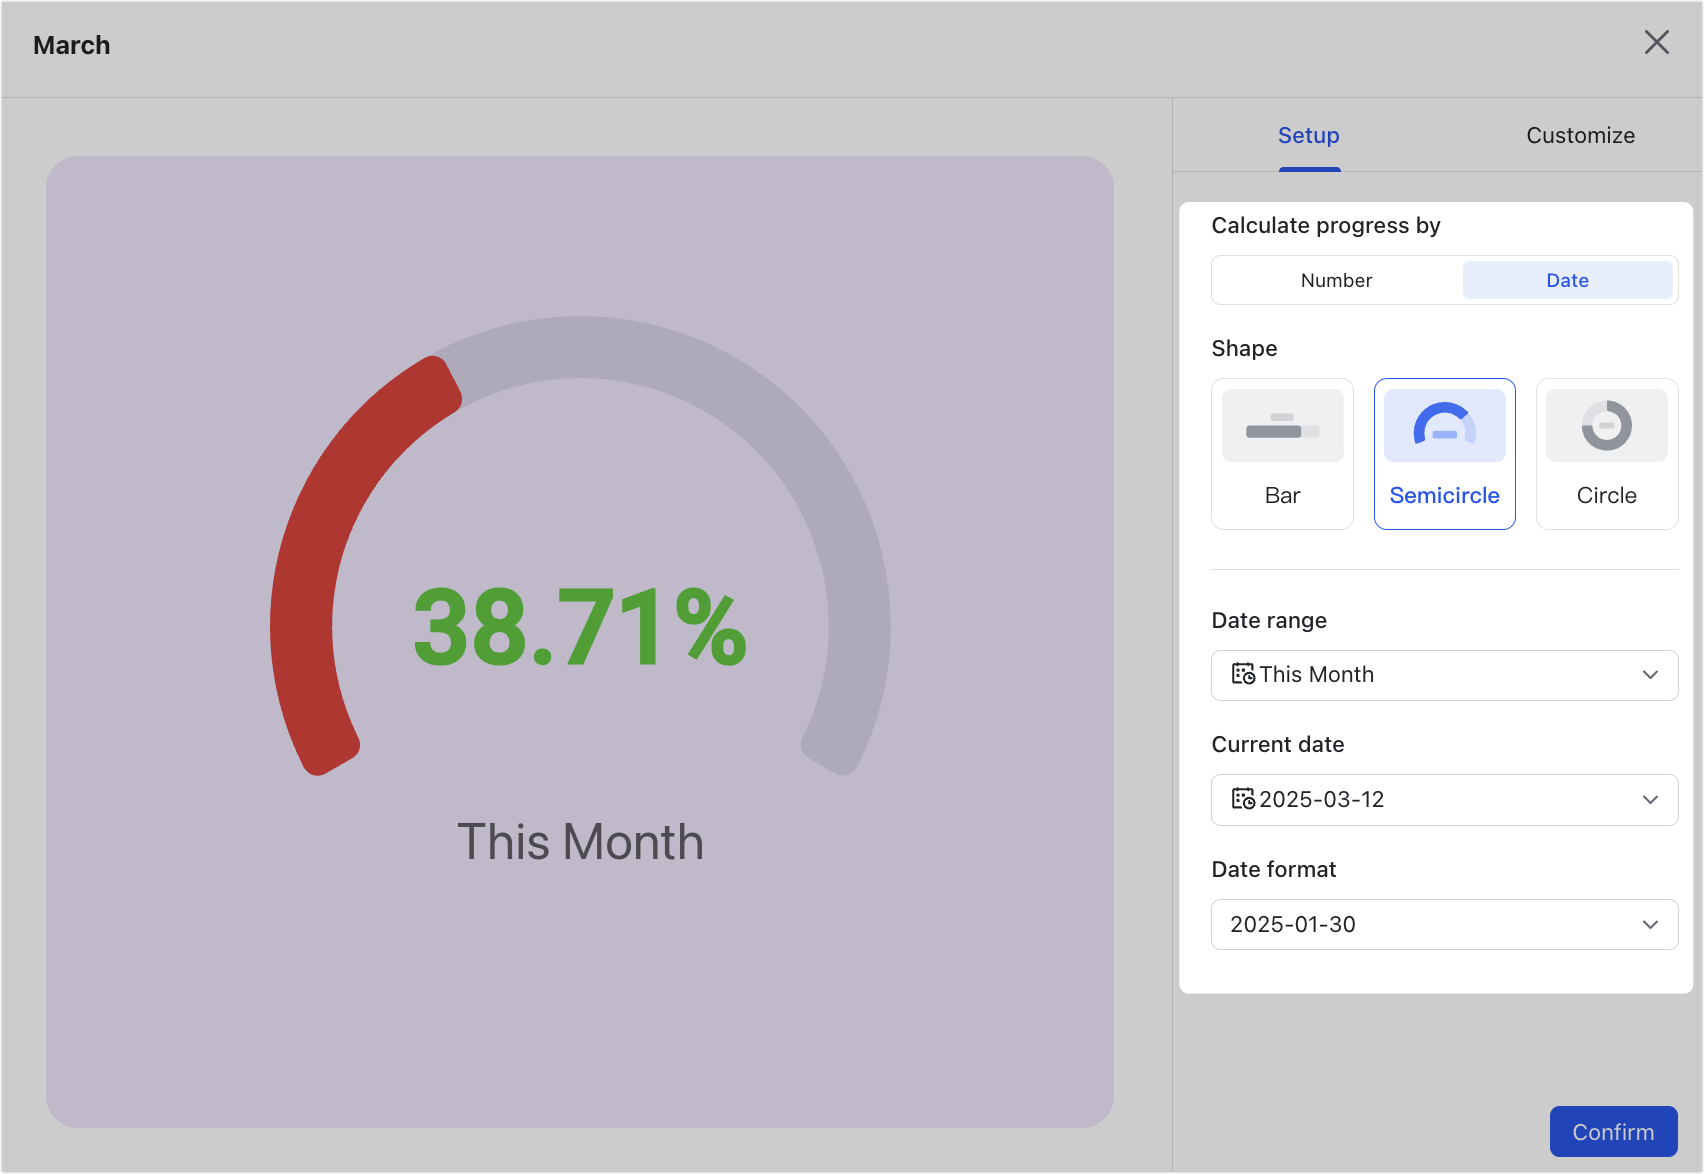This screenshot has height=1174, width=1704.
Task: Click the 2025-03-12 date field chevron
Action: [x=1650, y=799]
